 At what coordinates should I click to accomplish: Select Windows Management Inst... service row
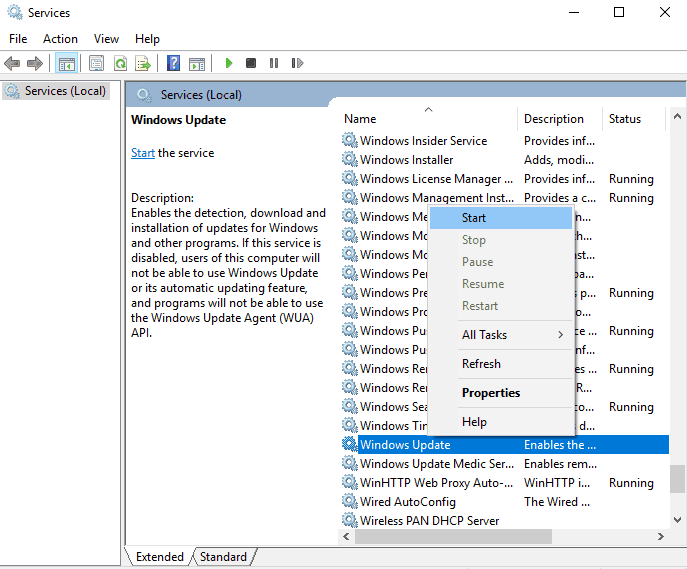point(504,198)
